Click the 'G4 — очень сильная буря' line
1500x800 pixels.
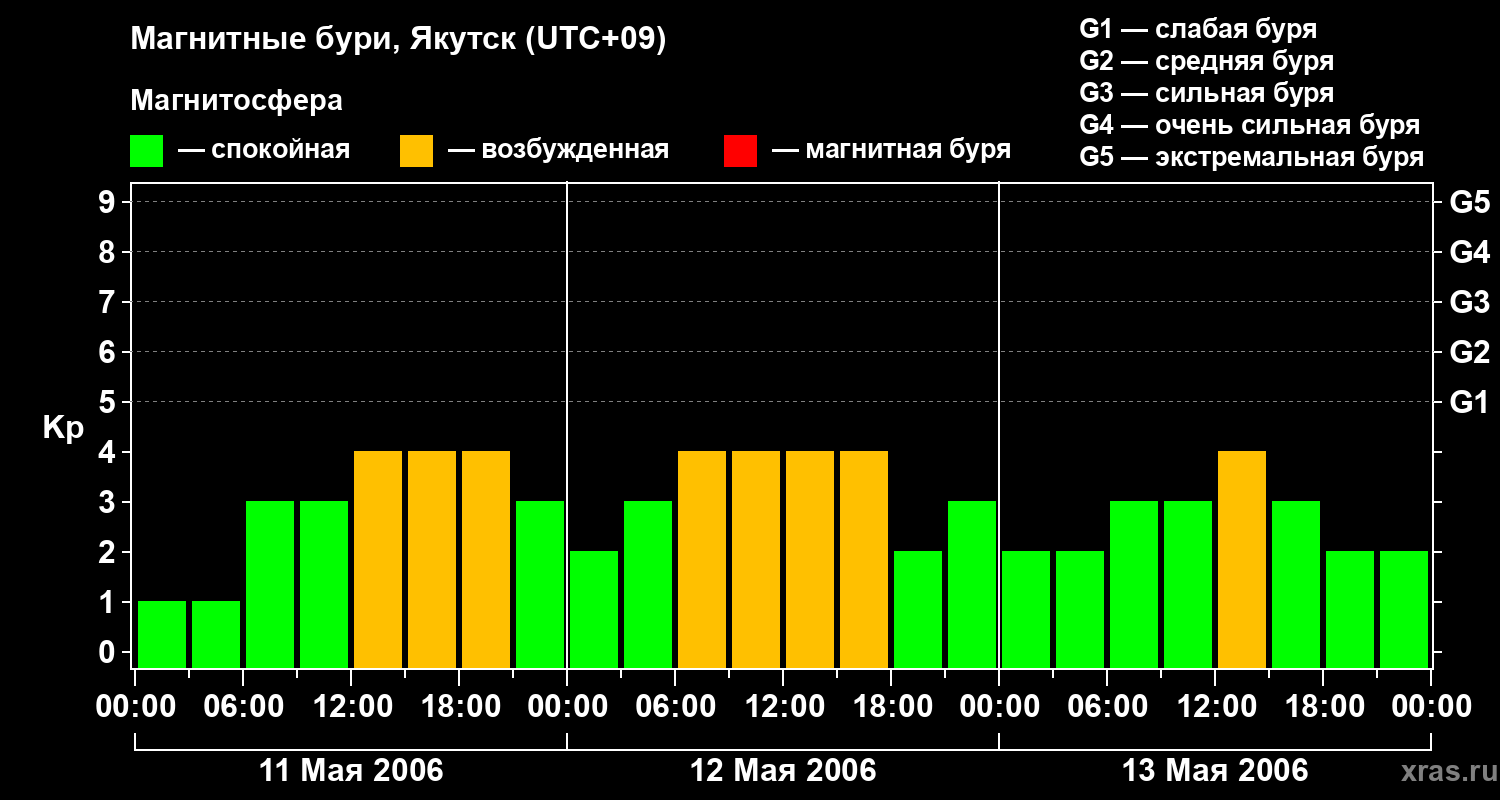point(1249,125)
